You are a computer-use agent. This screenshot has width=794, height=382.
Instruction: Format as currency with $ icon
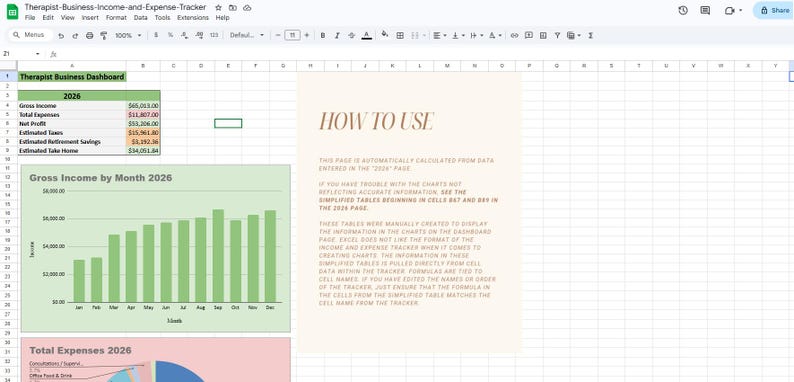coord(156,35)
